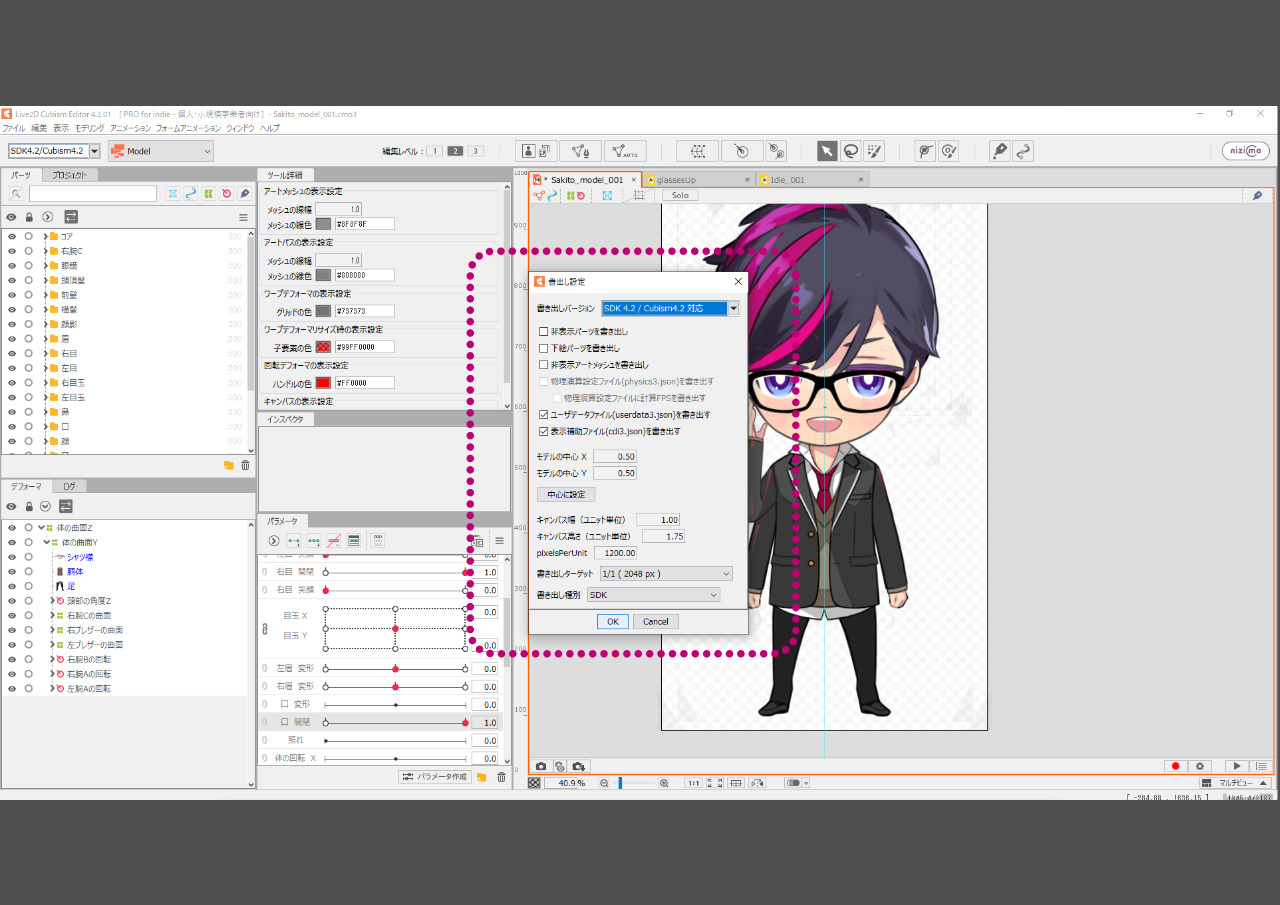Expand the 前髪 parts folder
This screenshot has height=905, width=1280.
45,295
